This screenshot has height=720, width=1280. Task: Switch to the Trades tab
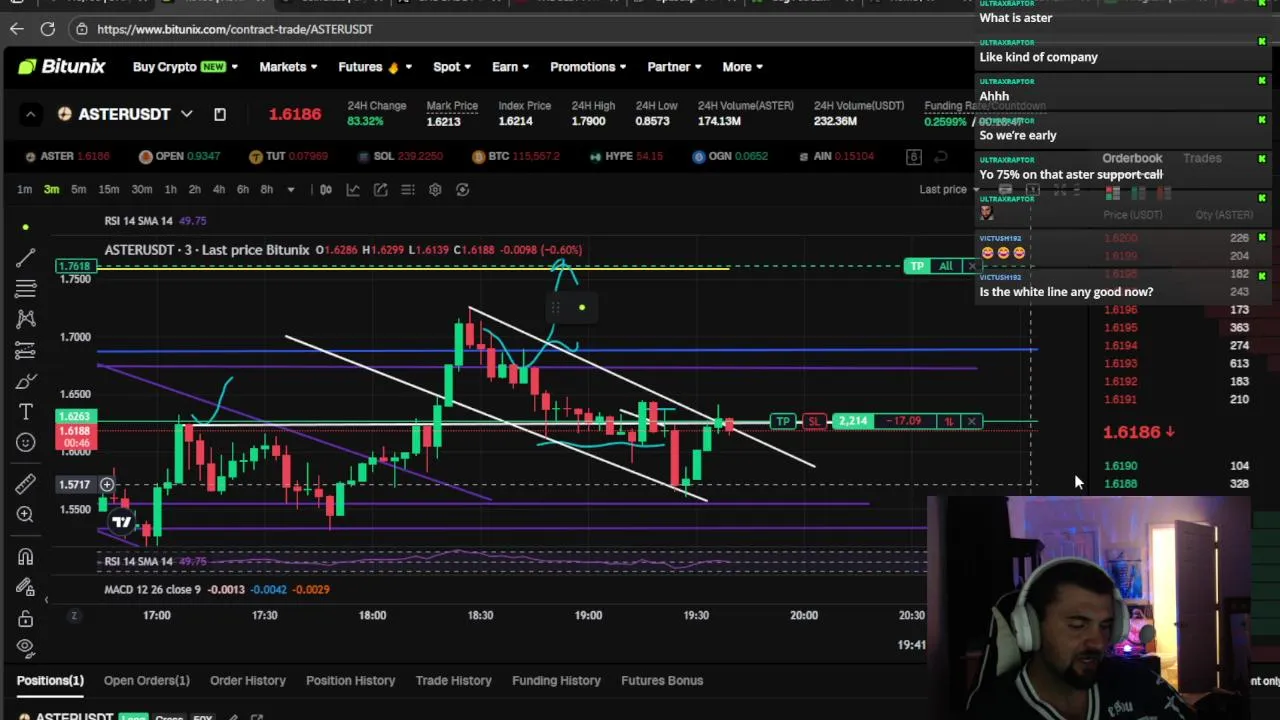tap(1202, 158)
